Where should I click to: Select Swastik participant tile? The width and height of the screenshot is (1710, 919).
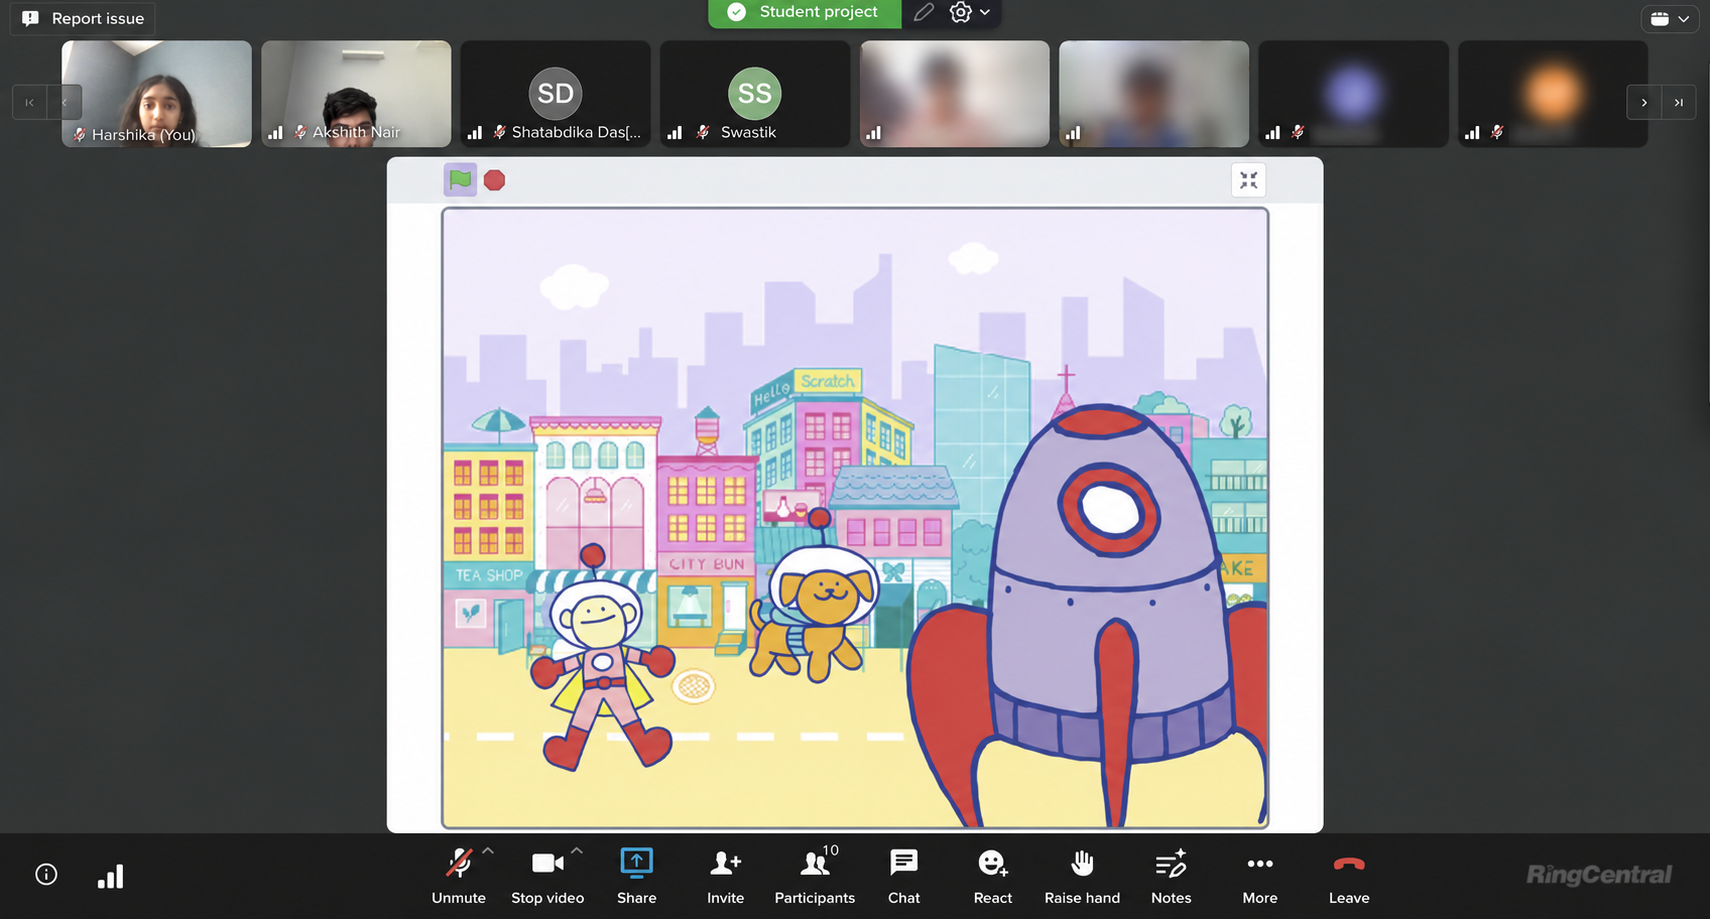[755, 94]
